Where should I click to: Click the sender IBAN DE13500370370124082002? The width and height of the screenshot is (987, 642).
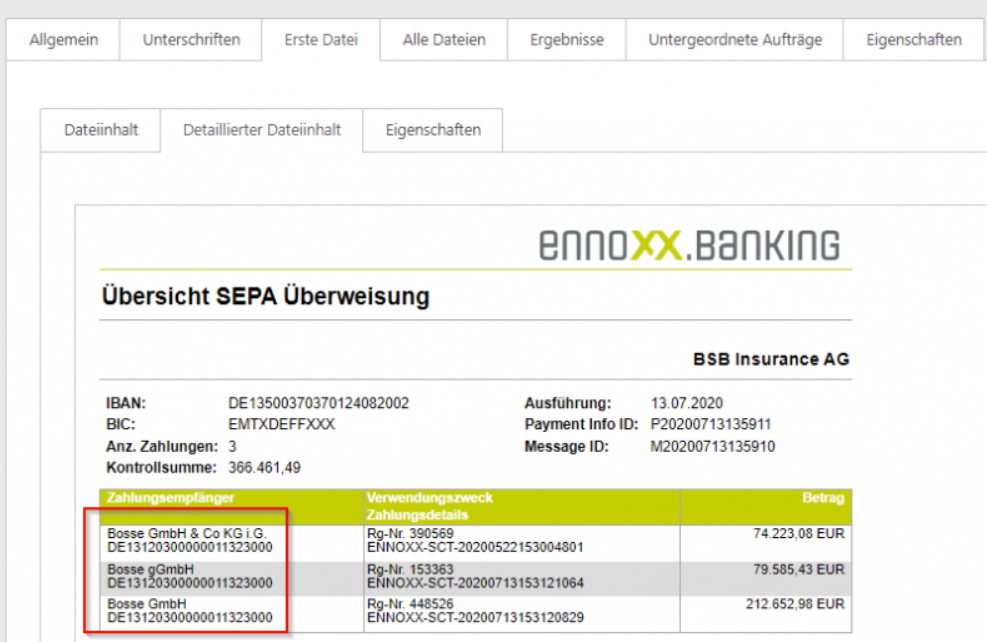[x=319, y=404]
